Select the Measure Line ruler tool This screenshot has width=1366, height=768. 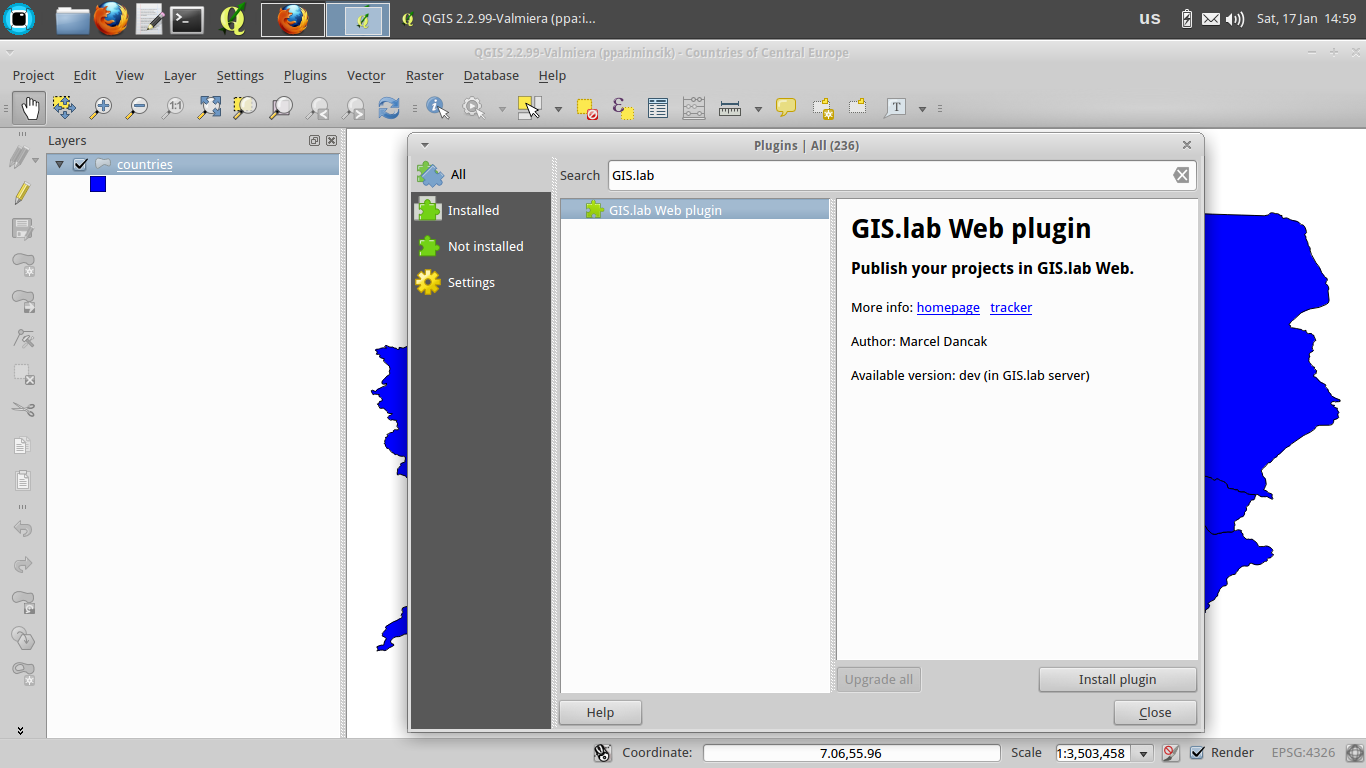coord(729,108)
